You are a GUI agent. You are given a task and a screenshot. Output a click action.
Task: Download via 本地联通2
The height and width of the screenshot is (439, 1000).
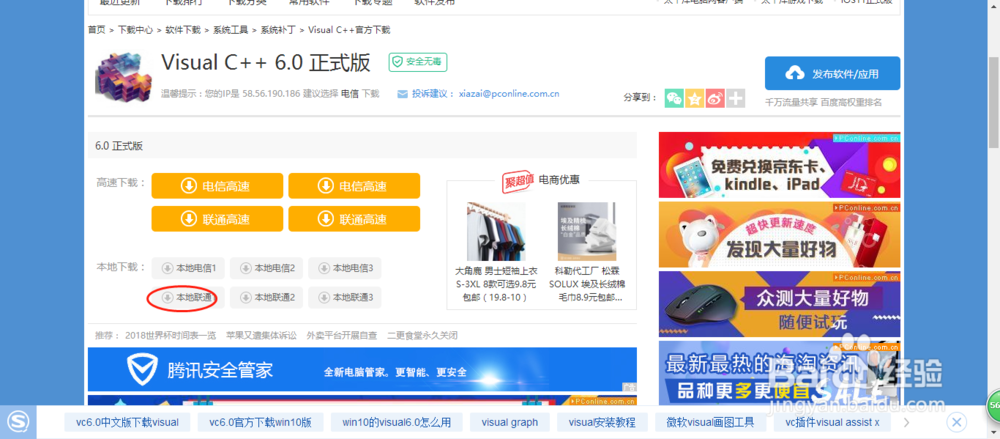pos(267,297)
